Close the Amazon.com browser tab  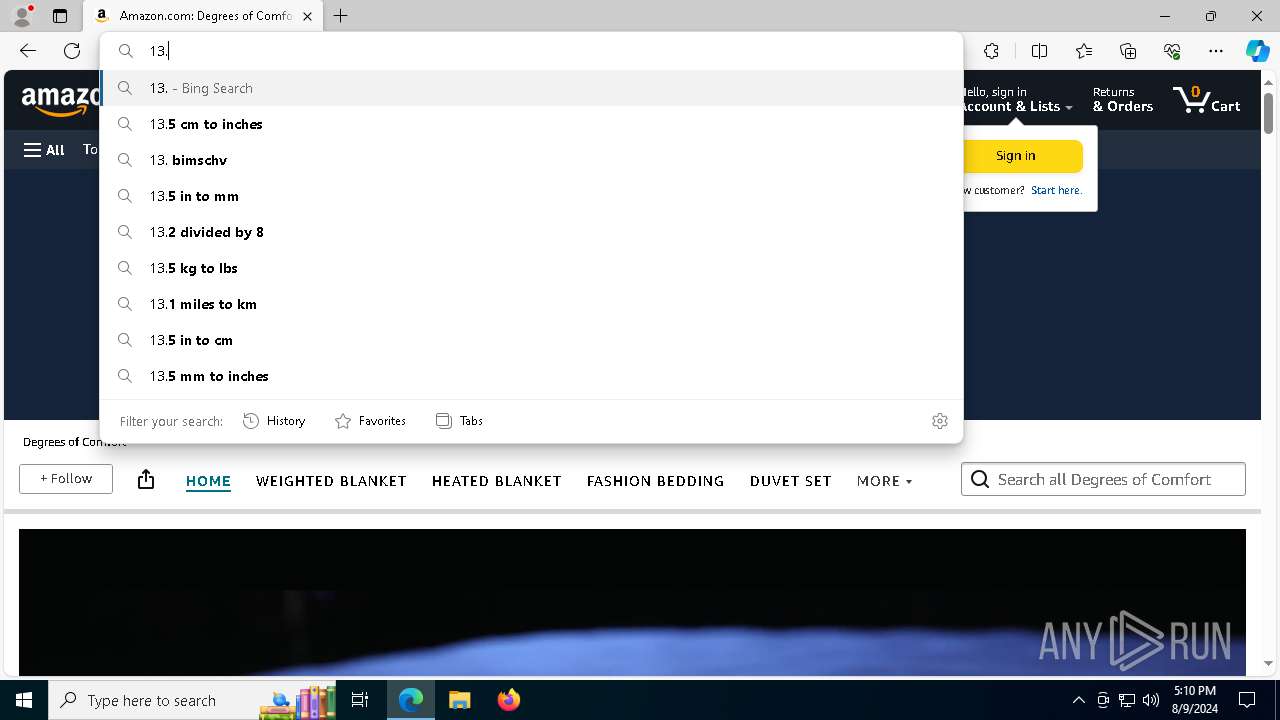click(307, 16)
